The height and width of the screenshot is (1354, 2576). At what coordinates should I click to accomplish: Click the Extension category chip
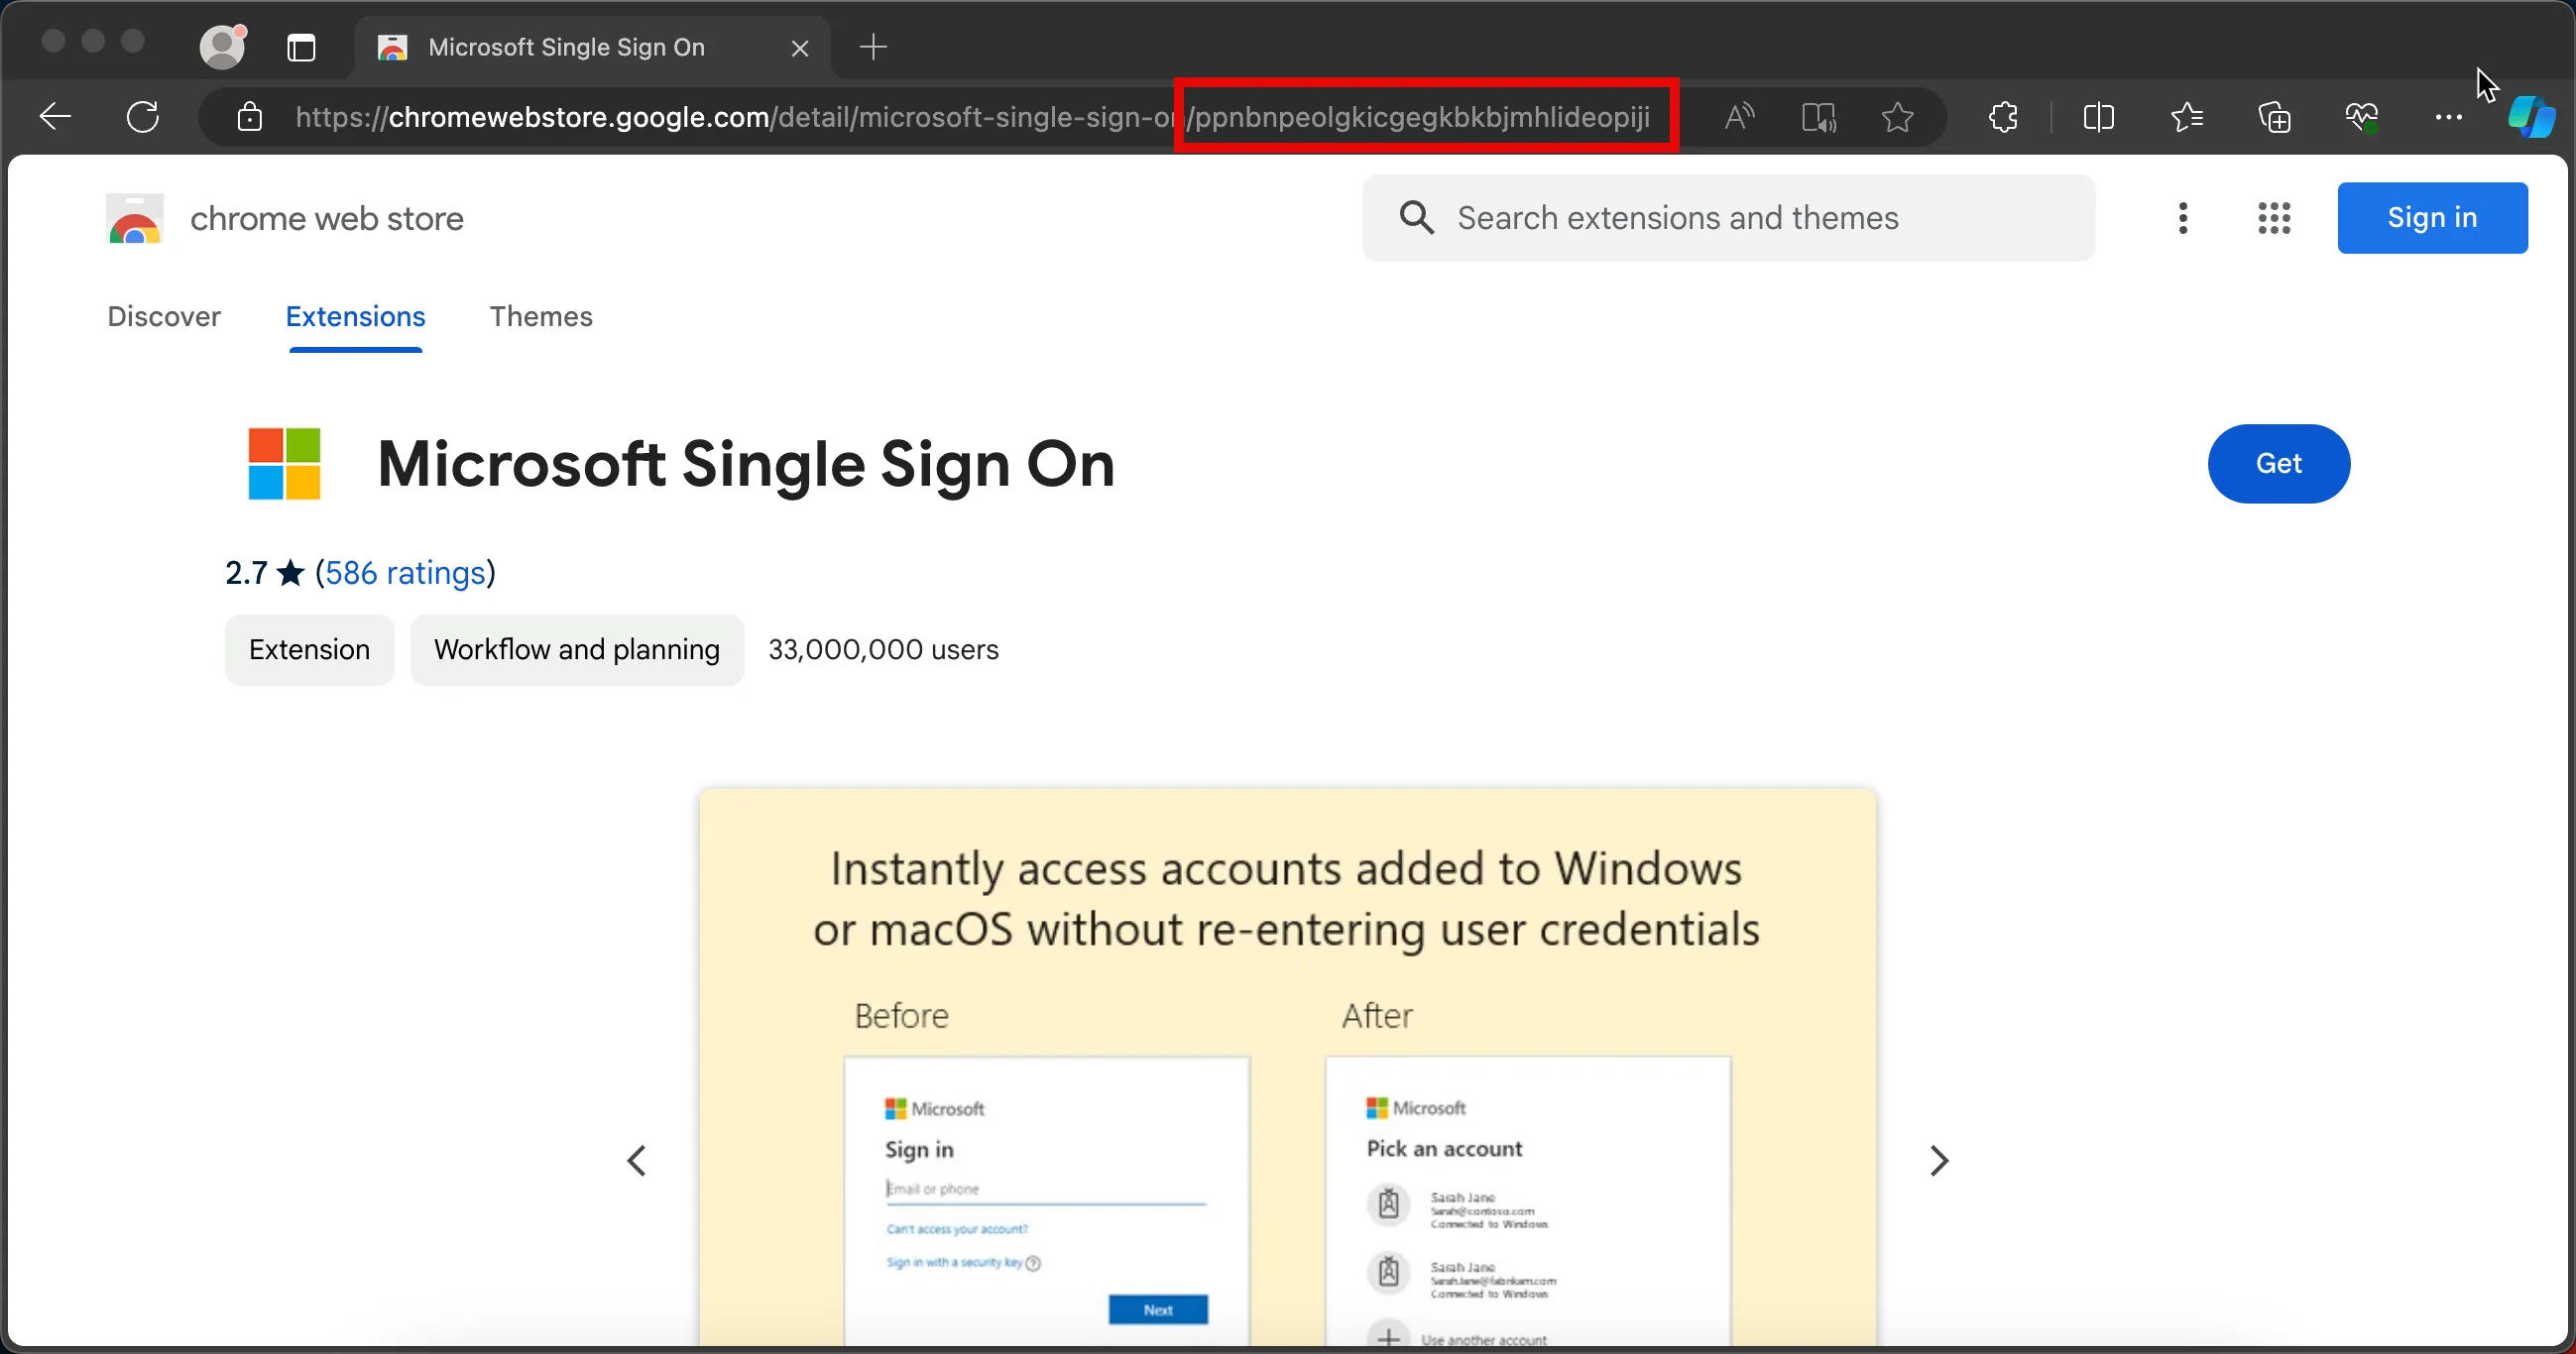(309, 649)
